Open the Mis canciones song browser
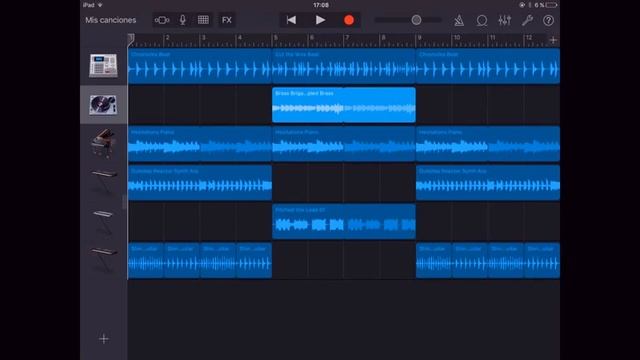 click(111, 20)
